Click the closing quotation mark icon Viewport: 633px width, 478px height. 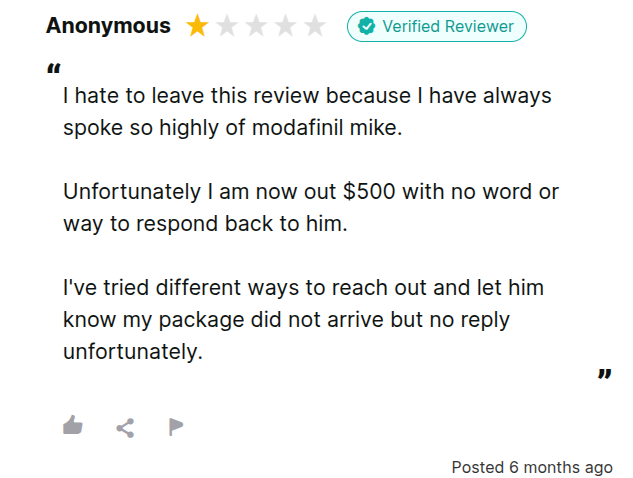(x=604, y=375)
